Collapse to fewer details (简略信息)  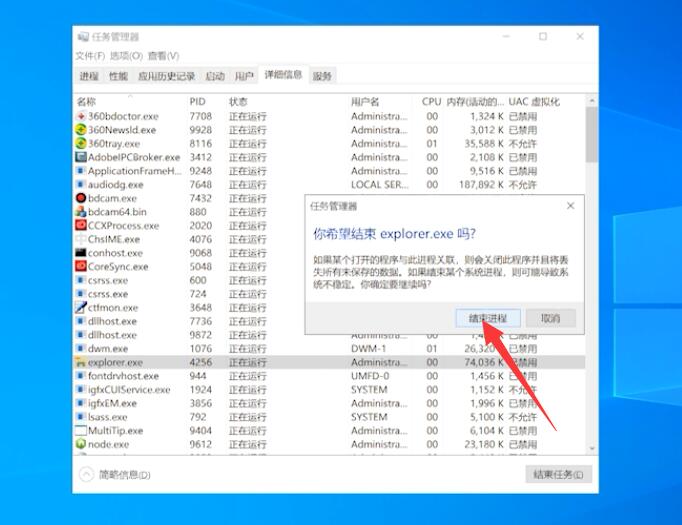tap(115, 474)
